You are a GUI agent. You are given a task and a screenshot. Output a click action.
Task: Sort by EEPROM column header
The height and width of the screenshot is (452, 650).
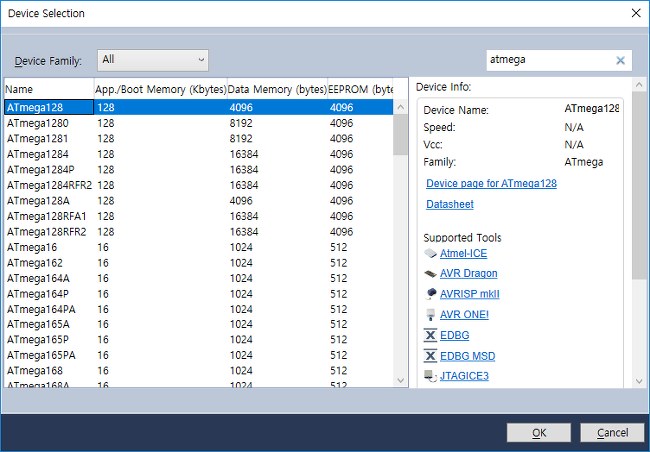click(x=360, y=89)
